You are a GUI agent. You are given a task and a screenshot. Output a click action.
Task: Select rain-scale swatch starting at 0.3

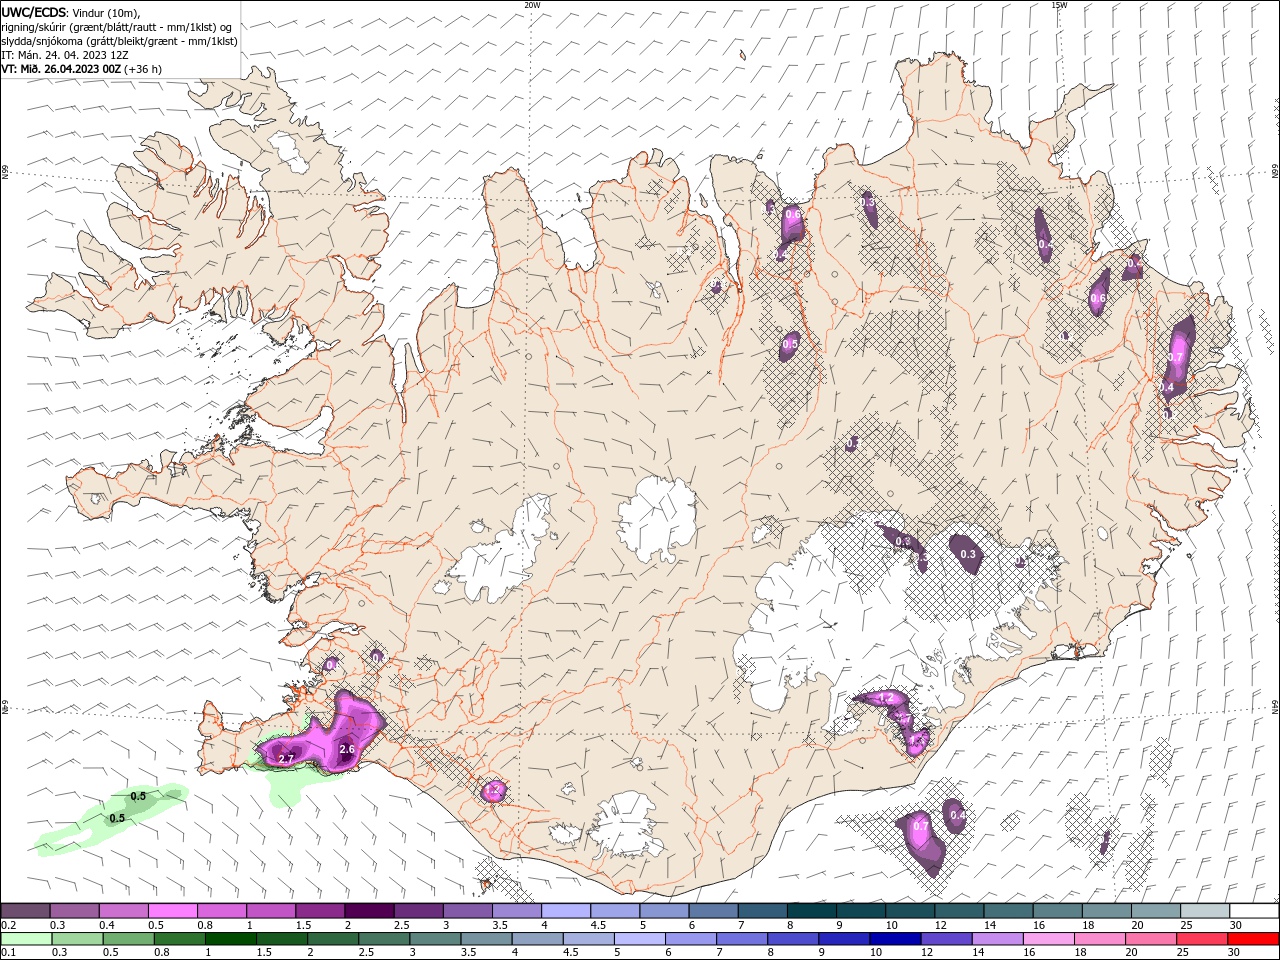[79, 939]
